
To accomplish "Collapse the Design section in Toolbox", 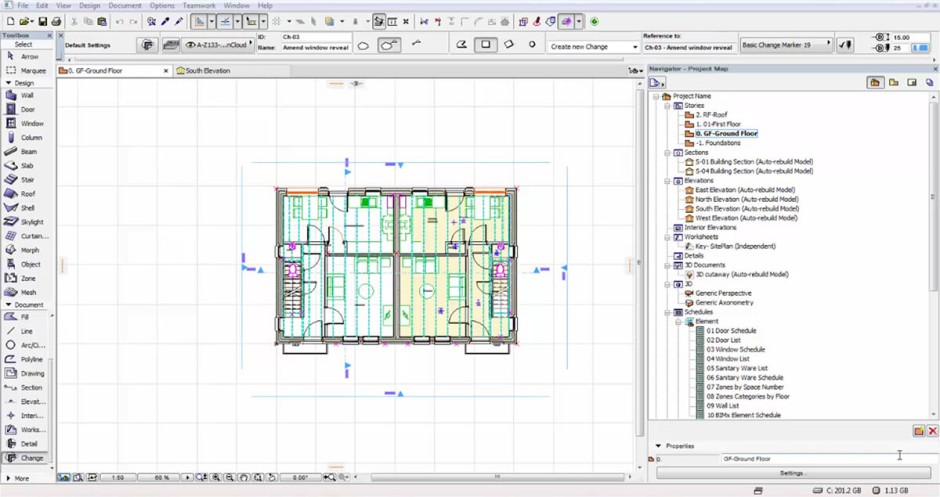I will click(9, 83).
